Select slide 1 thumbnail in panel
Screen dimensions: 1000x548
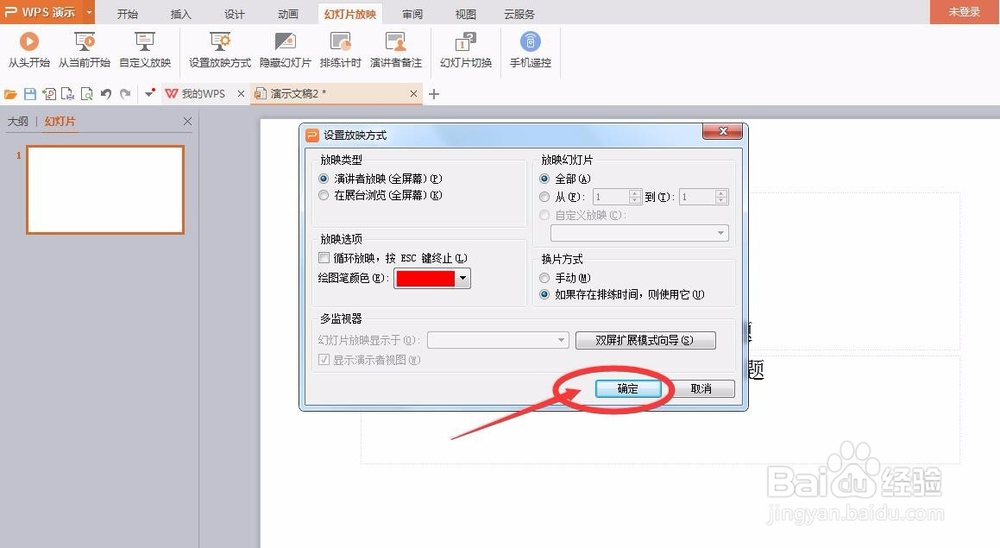[105, 189]
